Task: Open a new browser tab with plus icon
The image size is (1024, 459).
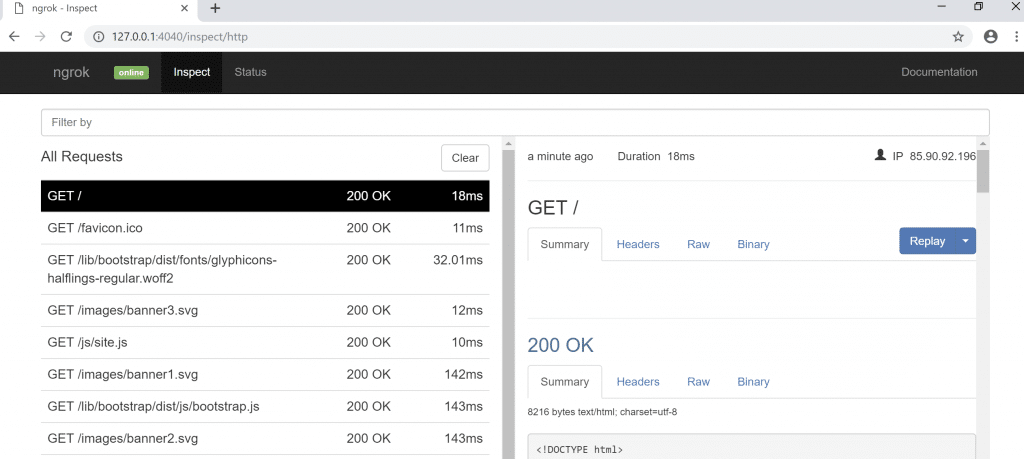Action: tap(215, 8)
